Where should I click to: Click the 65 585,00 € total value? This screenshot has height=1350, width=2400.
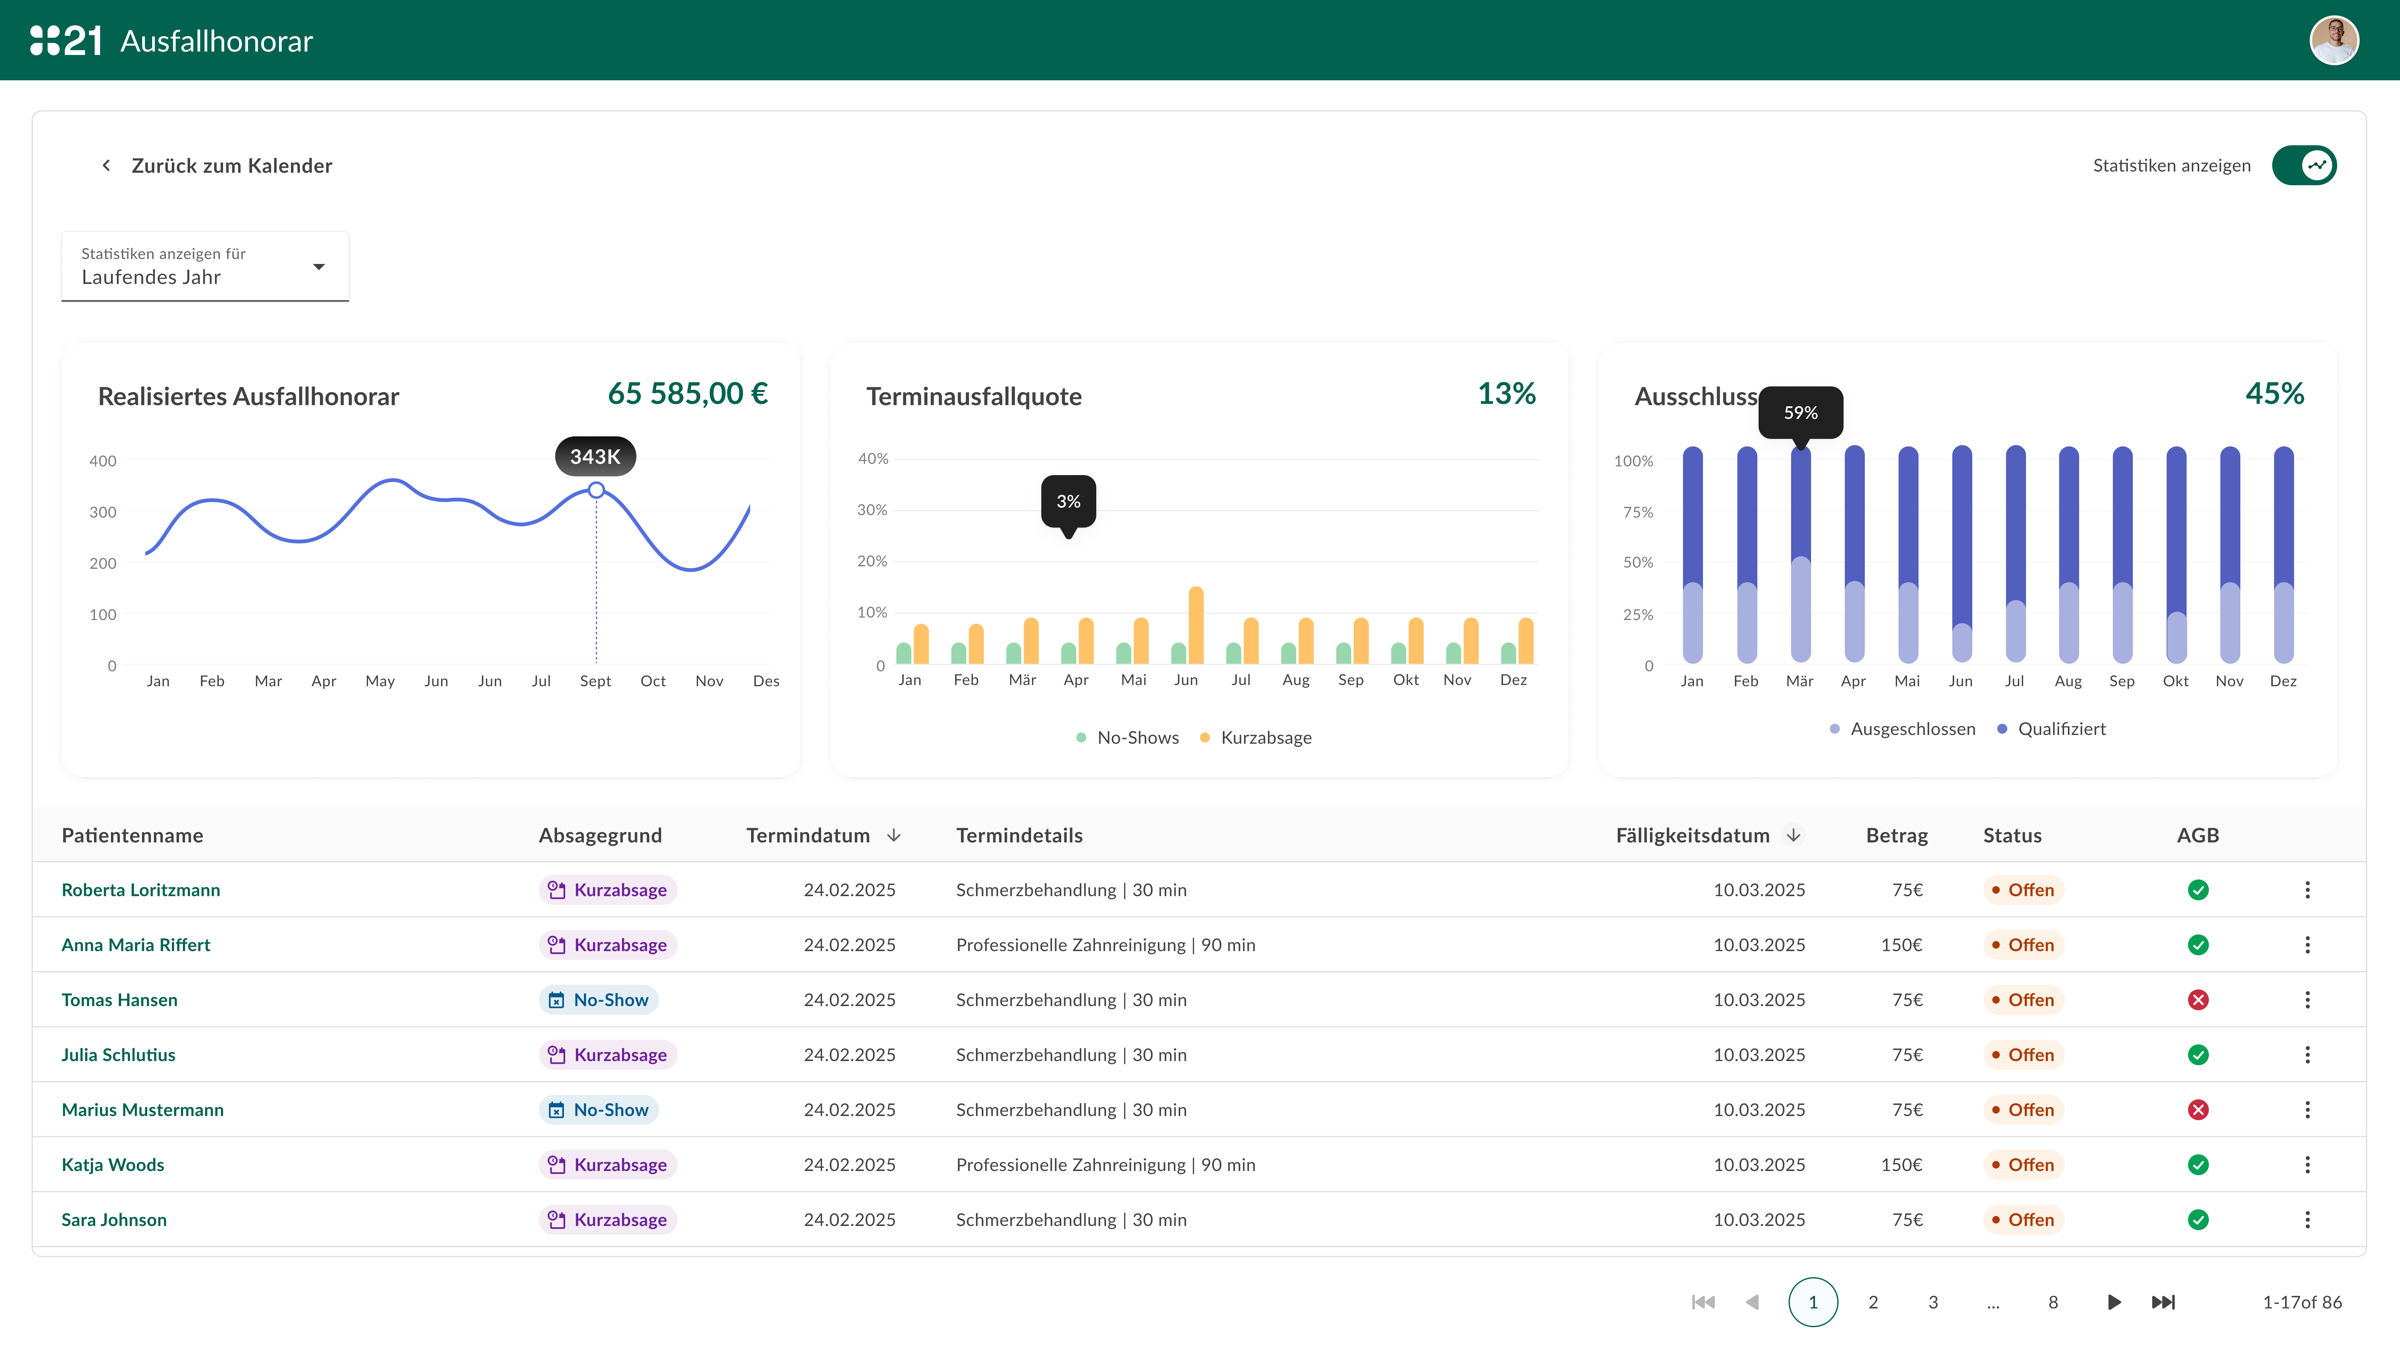pos(688,394)
